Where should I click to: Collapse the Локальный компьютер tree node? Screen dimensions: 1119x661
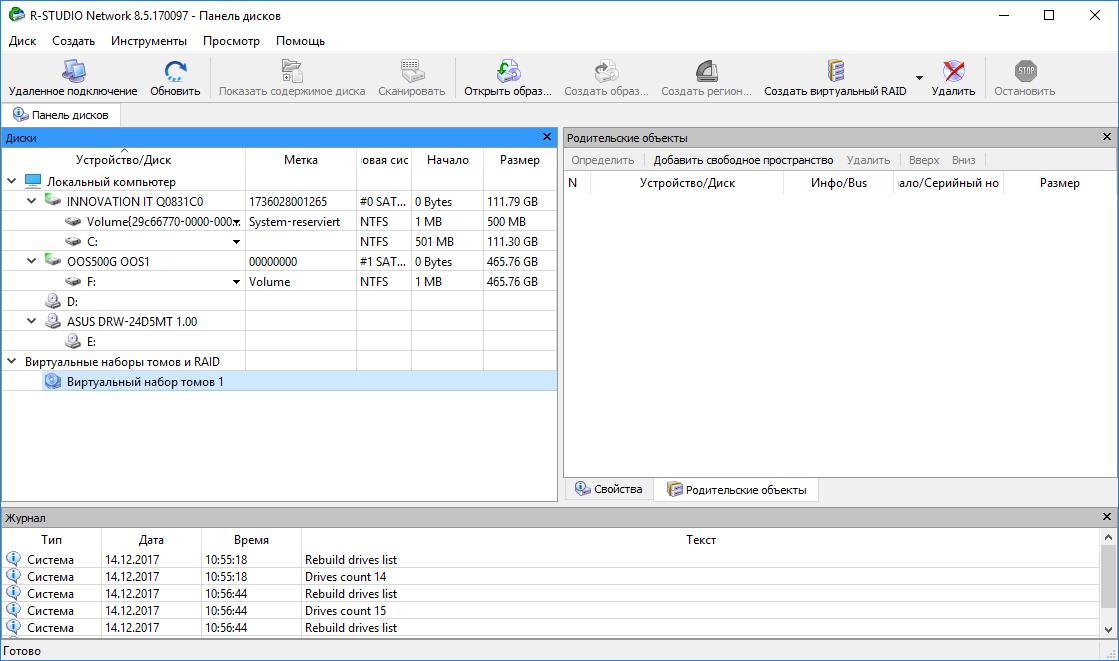pyautogui.click(x=12, y=182)
